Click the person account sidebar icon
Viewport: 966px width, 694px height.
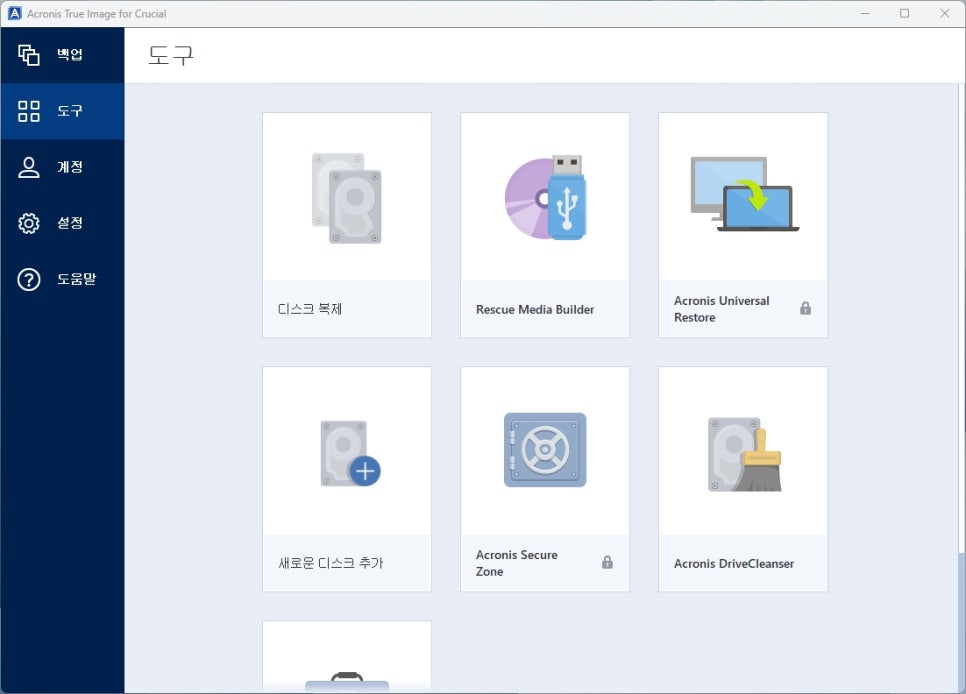pos(28,167)
